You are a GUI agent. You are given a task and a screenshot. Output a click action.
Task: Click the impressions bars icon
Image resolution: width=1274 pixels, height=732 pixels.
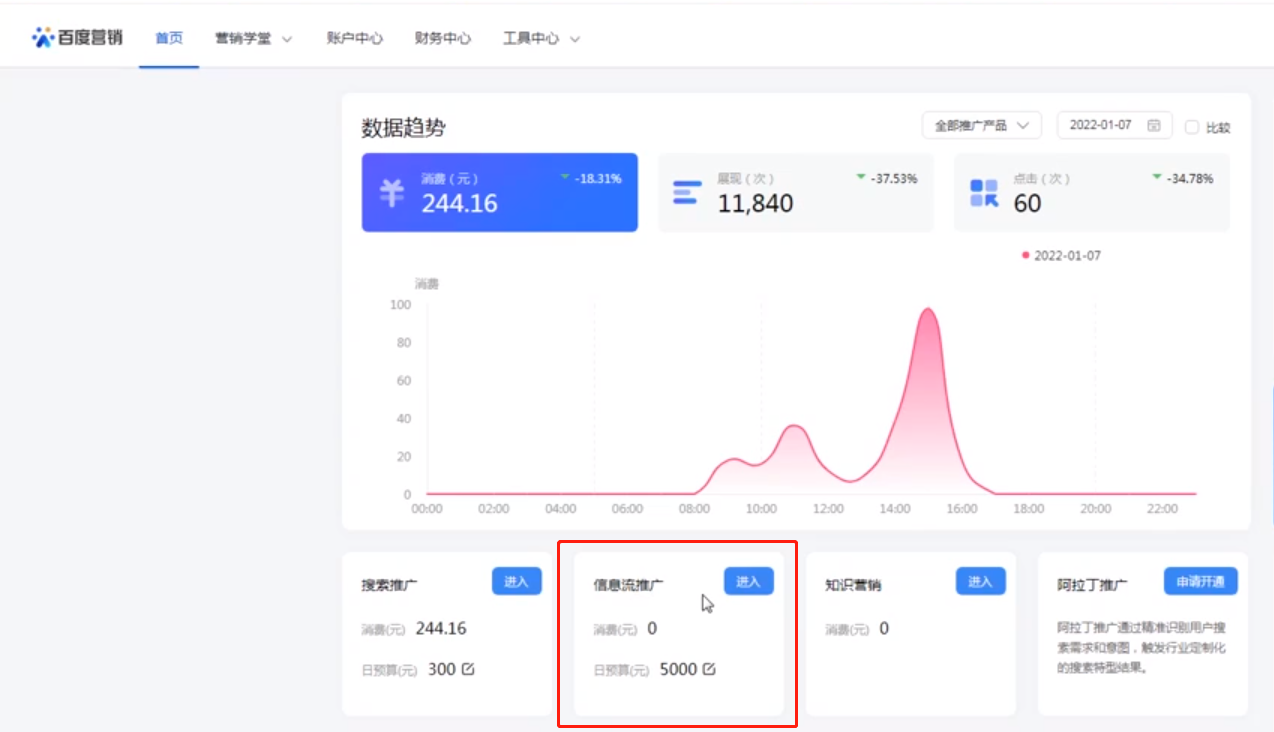tap(686, 192)
